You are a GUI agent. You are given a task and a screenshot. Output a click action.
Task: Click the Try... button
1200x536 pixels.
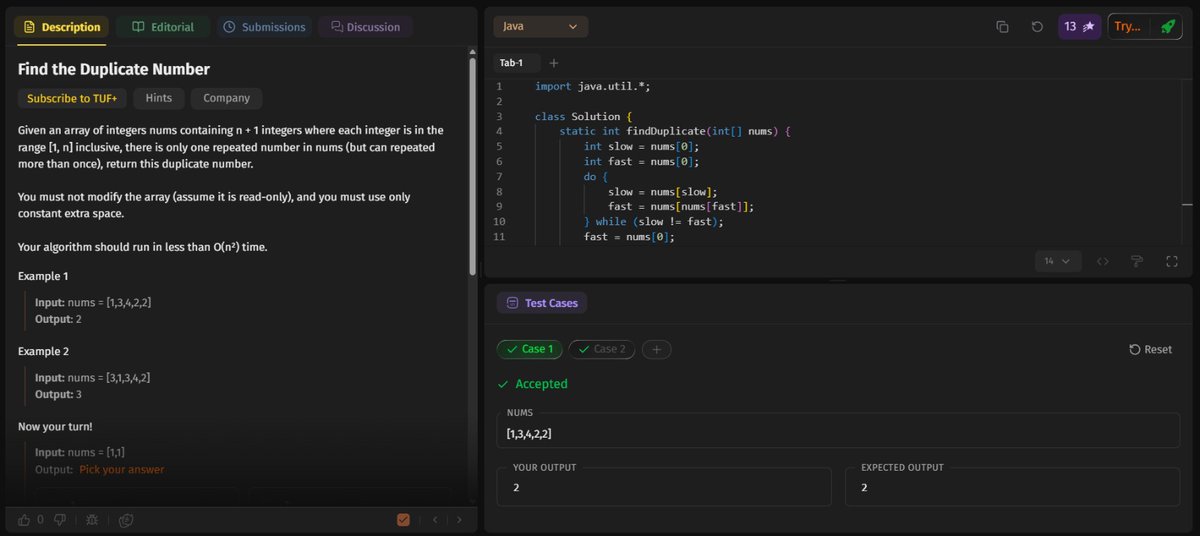pyautogui.click(x=1127, y=27)
